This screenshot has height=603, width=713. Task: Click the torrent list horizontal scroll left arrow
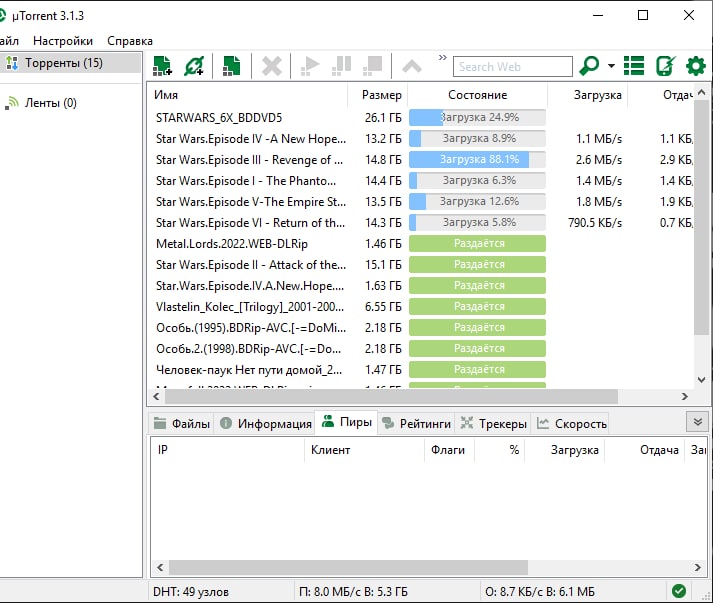coord(156,397)
